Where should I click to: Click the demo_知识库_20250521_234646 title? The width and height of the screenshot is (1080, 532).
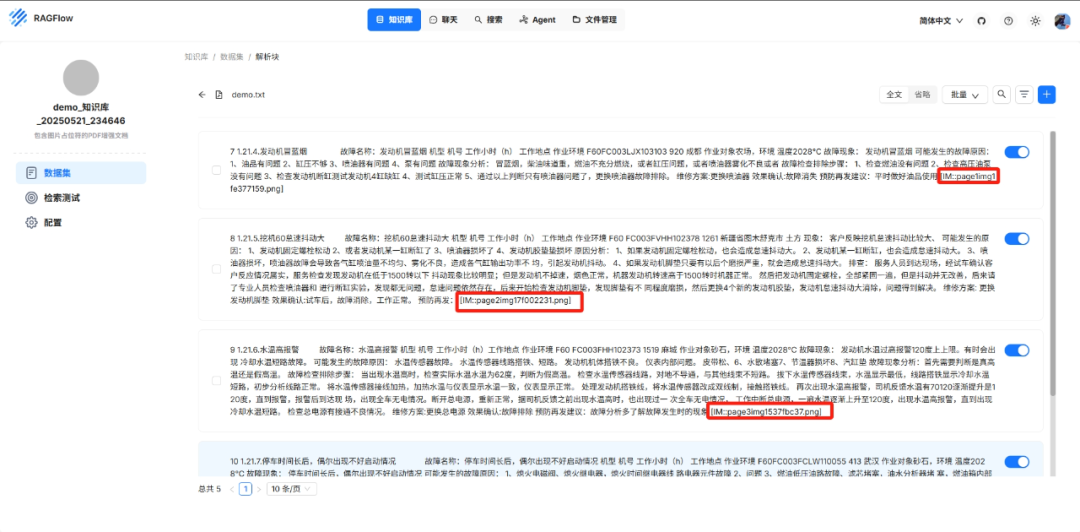[x=81, y=114]
